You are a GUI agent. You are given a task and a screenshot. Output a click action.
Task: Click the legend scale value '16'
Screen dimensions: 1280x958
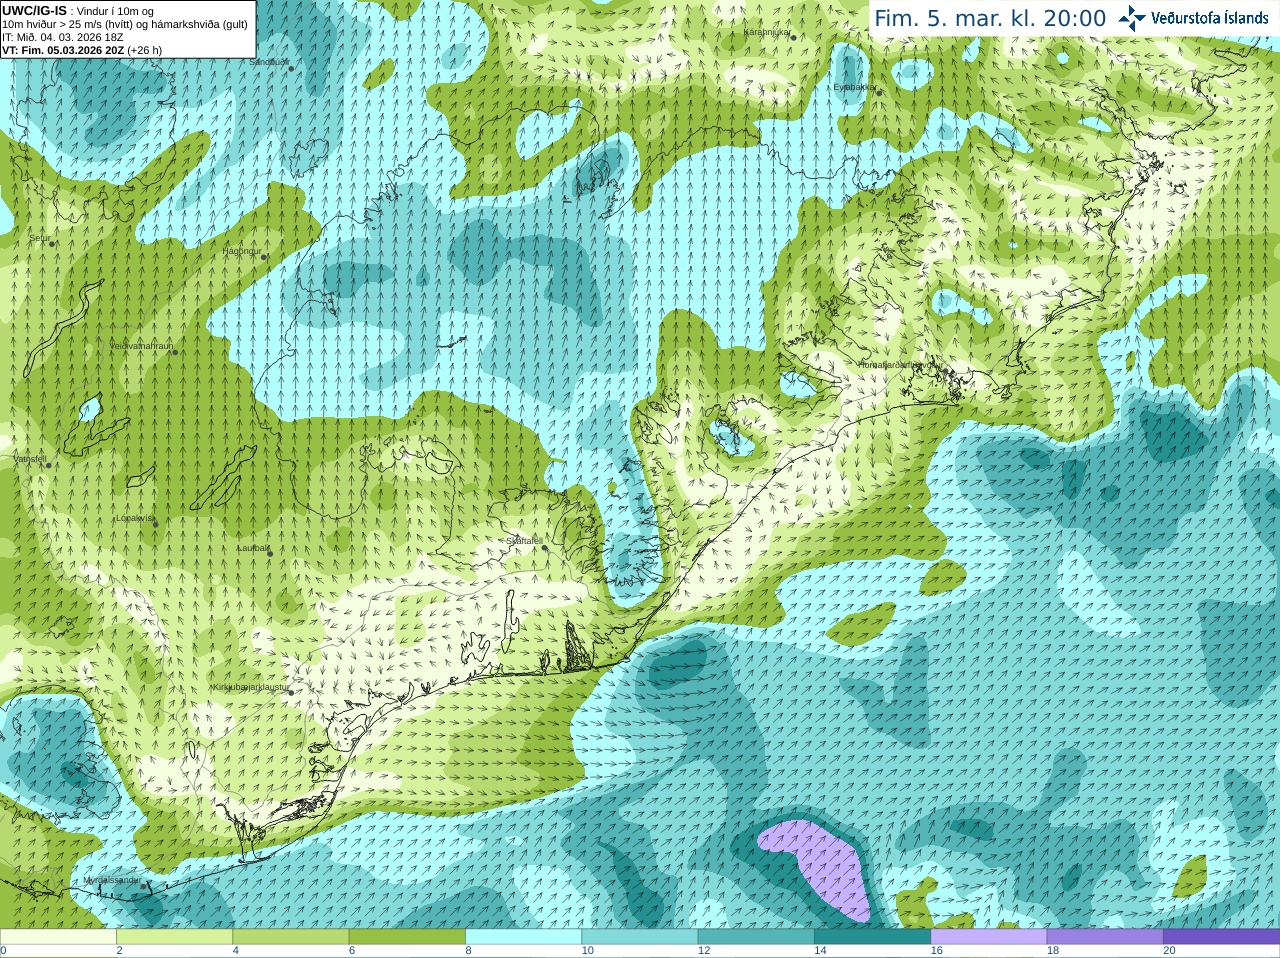(x=936, y=951)
